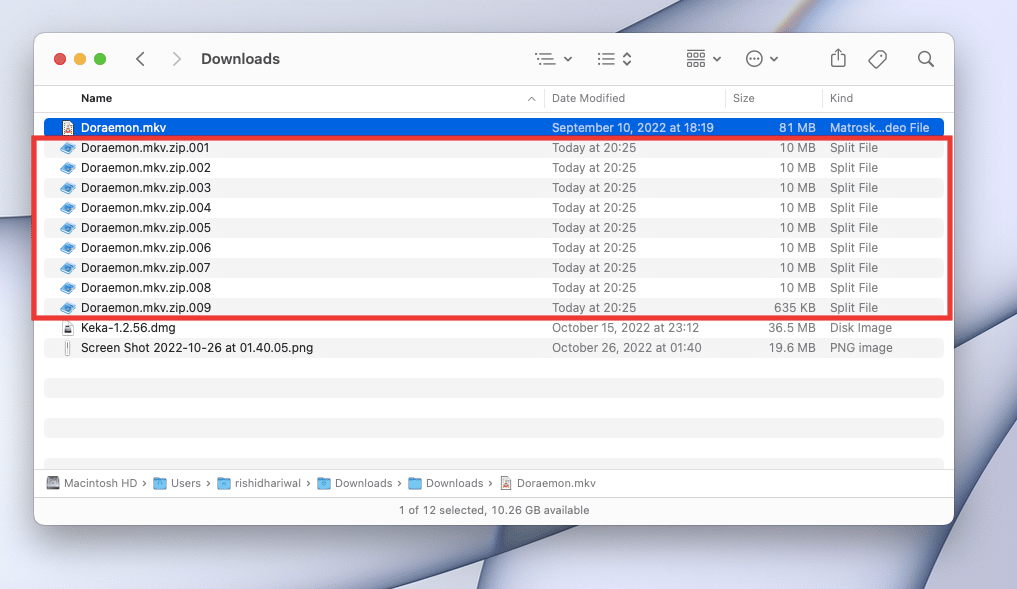The height and width of the screenshot is (589, 1017).
Task: Sort by the Name column header
Action: [97, 98]
